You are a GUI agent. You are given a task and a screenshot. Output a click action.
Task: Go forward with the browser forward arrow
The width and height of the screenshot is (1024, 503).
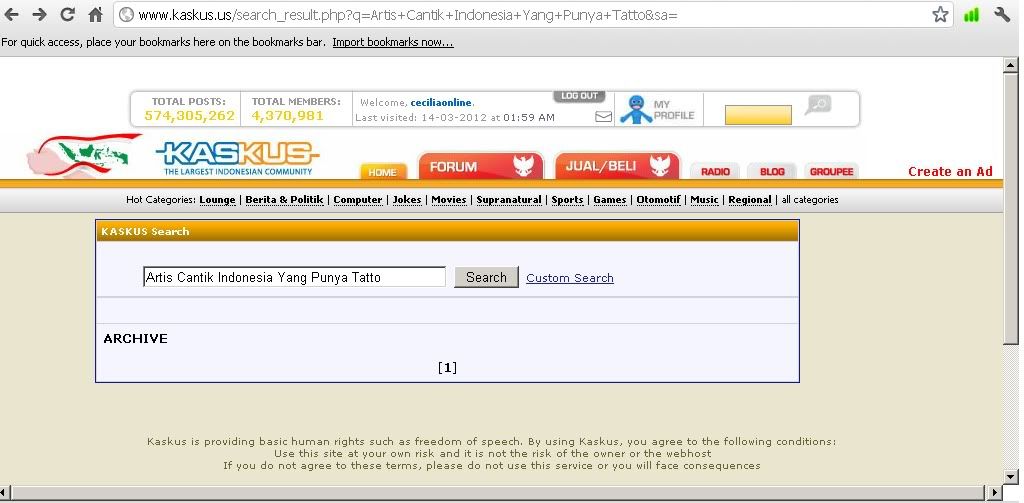(x=39, y=14)
